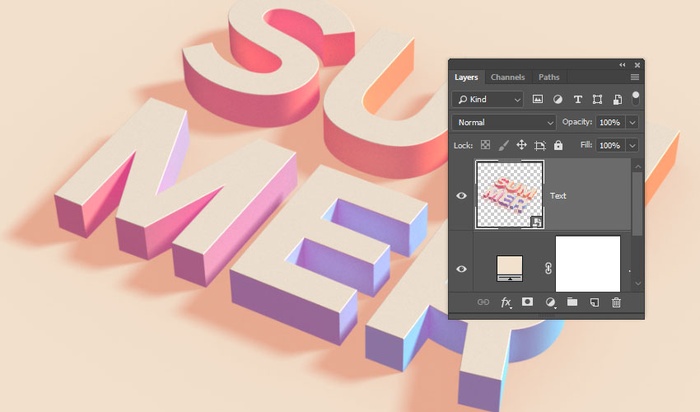Filter layers by pixel layer icon

point(537,99)
